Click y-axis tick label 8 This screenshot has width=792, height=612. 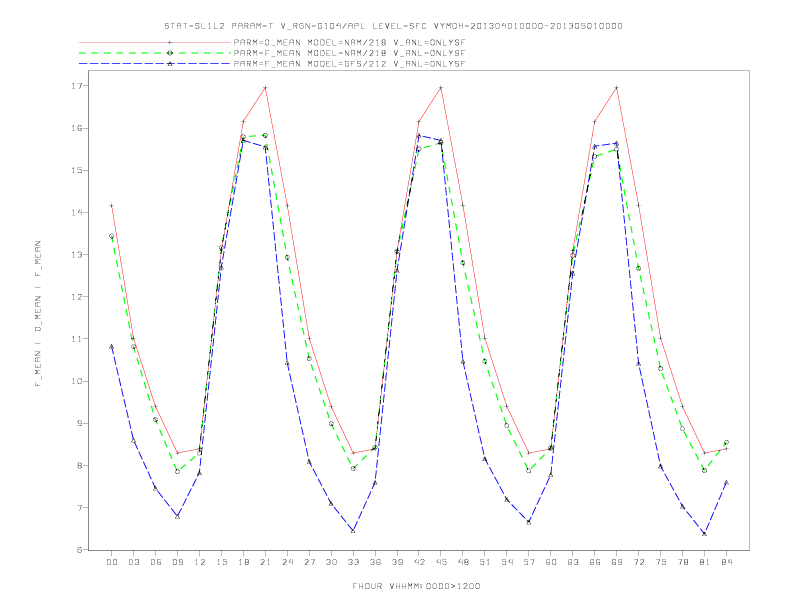[x=79, y=466]
